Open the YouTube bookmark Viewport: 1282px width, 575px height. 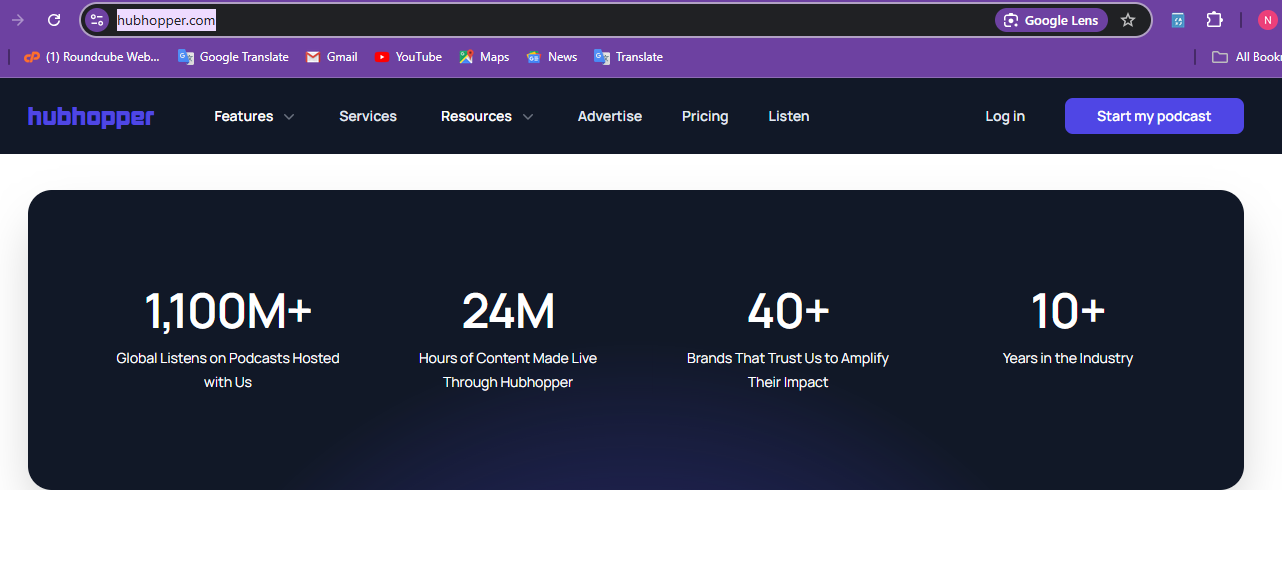(408, 57)
